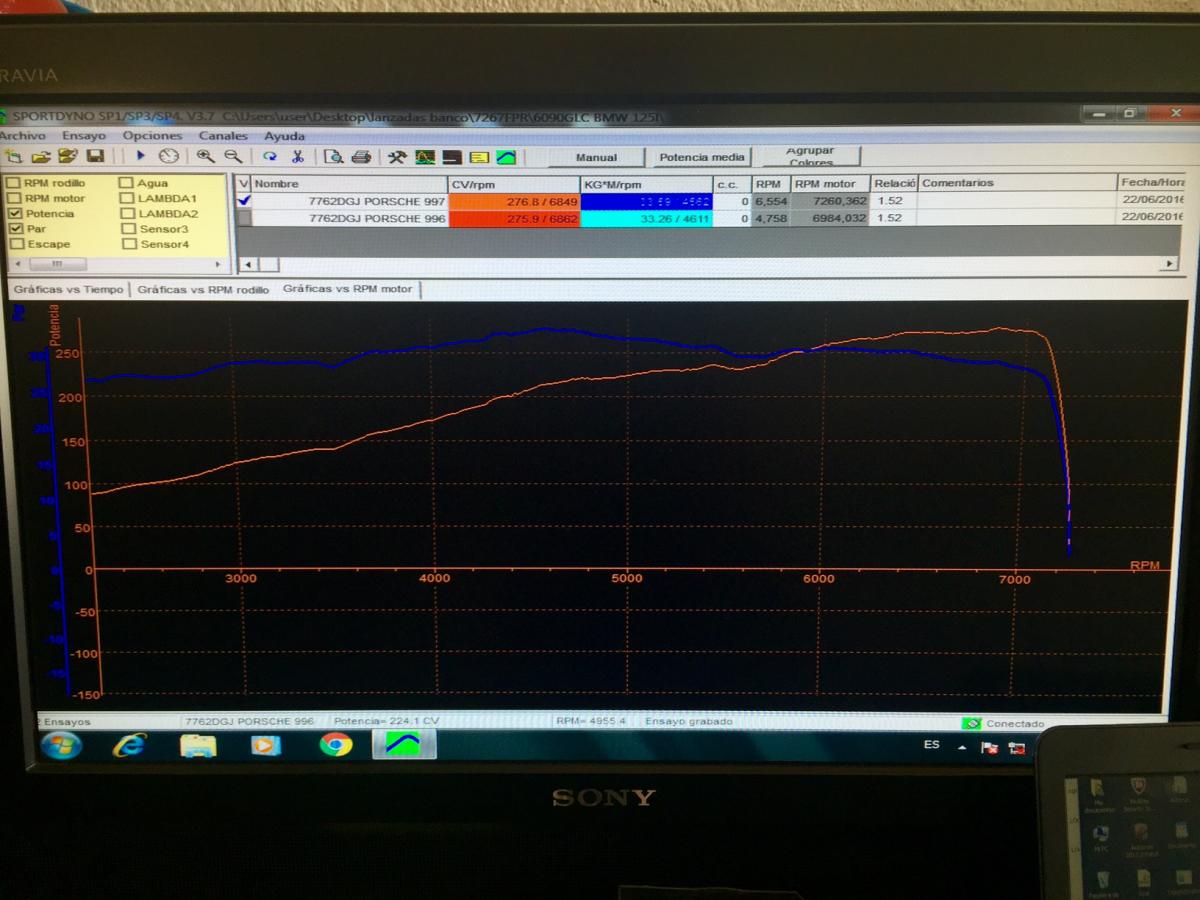Screen dimensions: 1200x900
Task: Open the Ayuda menu
Action: click(x=284, y=135)
